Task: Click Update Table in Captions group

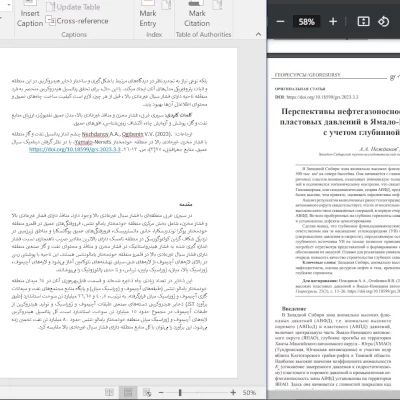Action: click(x=73, y=7)
